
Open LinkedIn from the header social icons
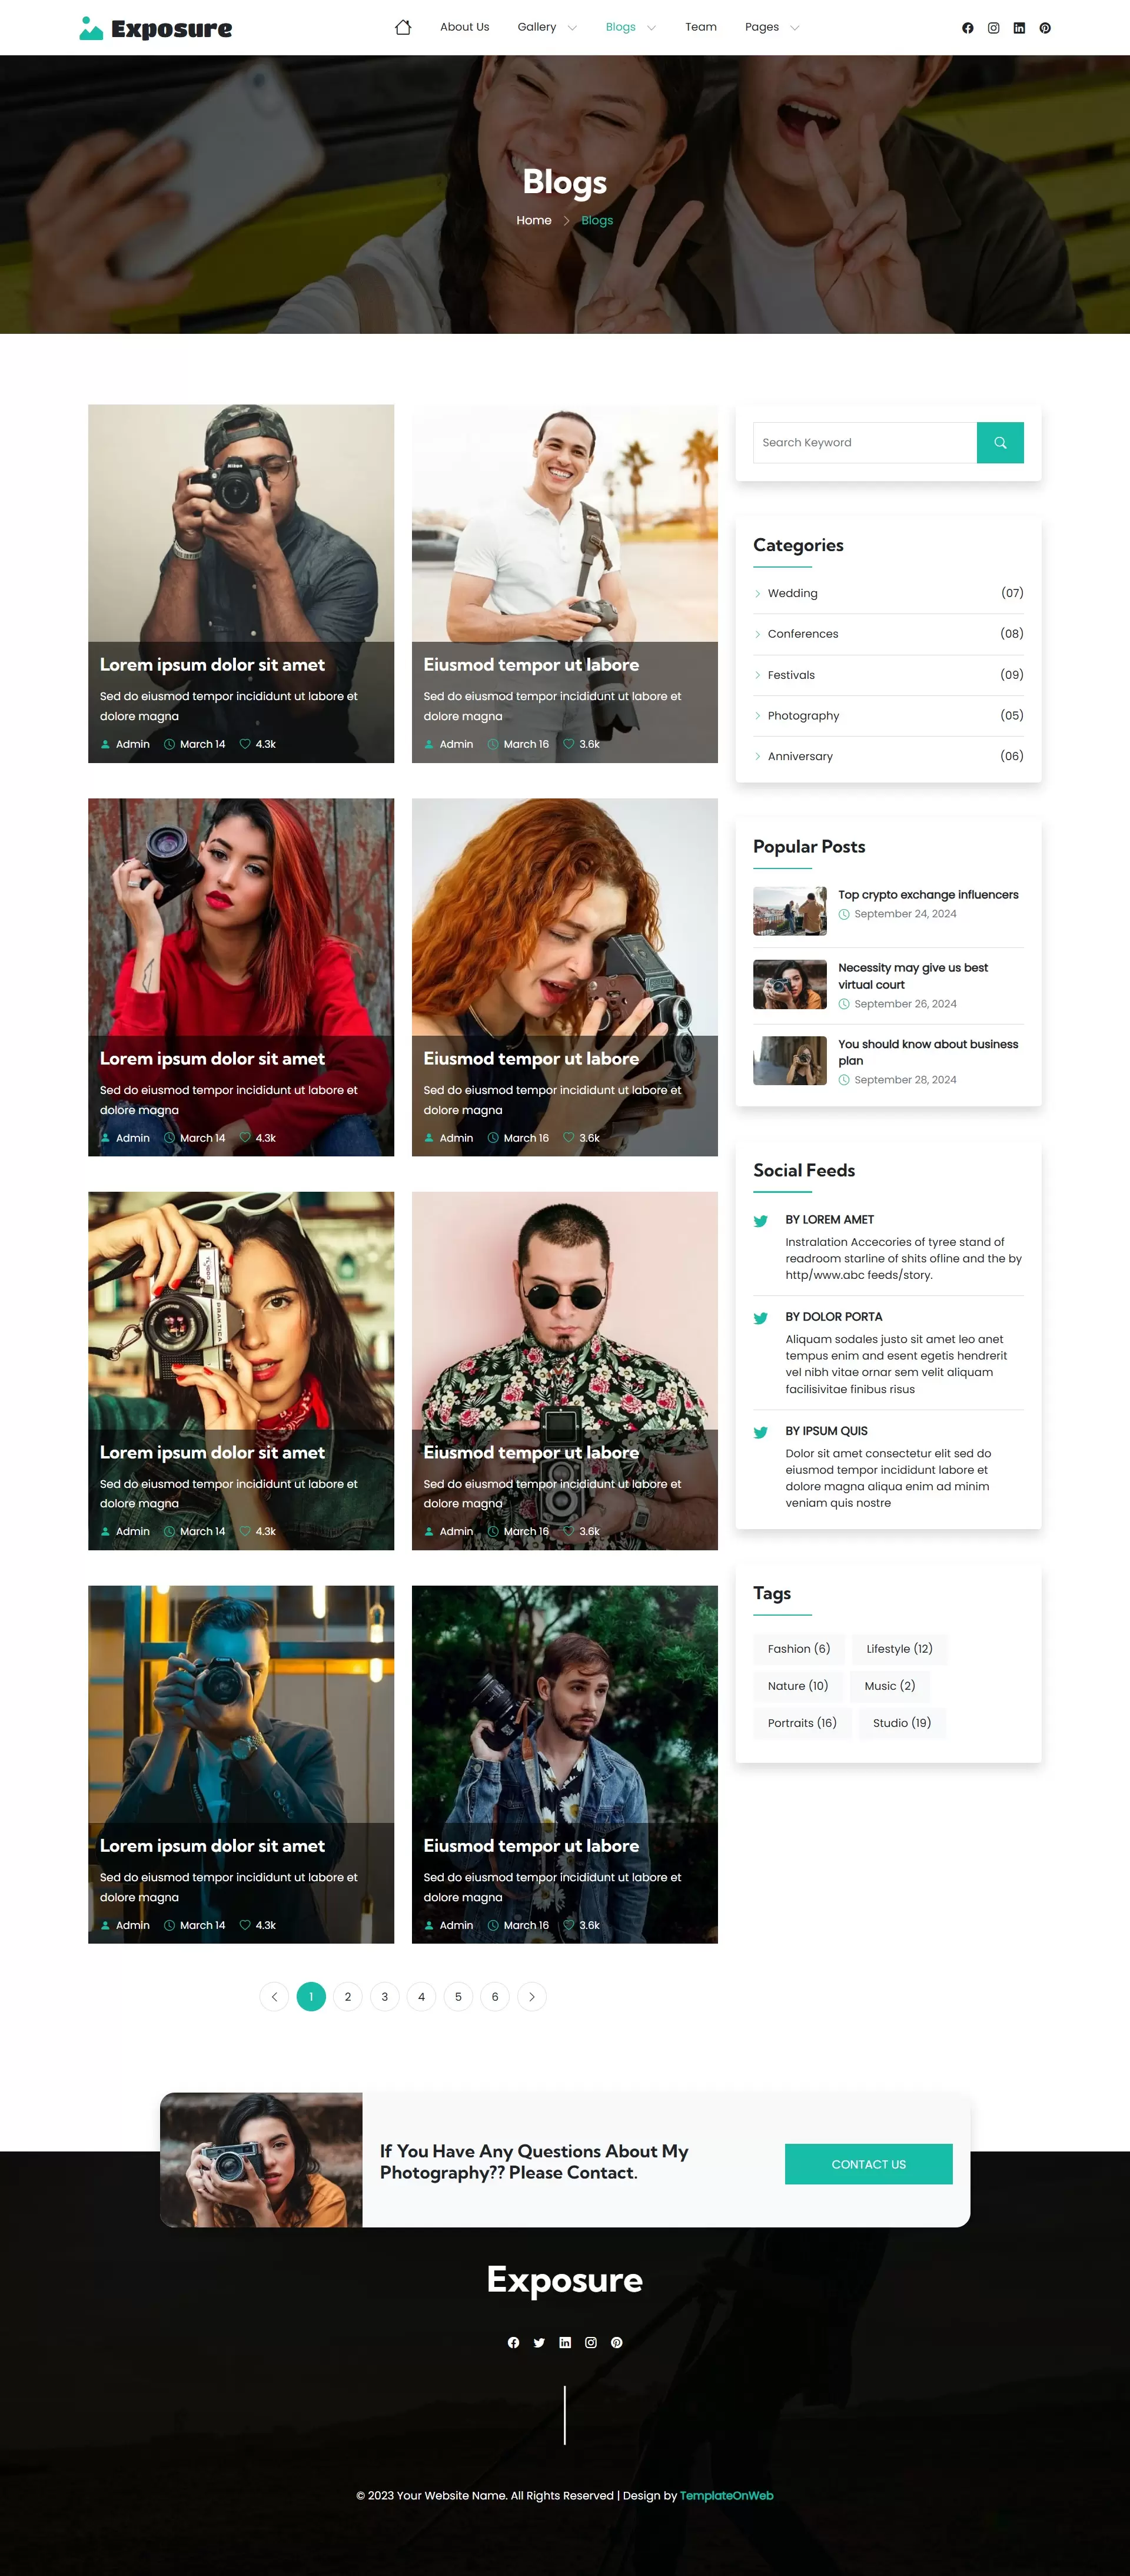pyautogui.click(x=1018, y=28)
